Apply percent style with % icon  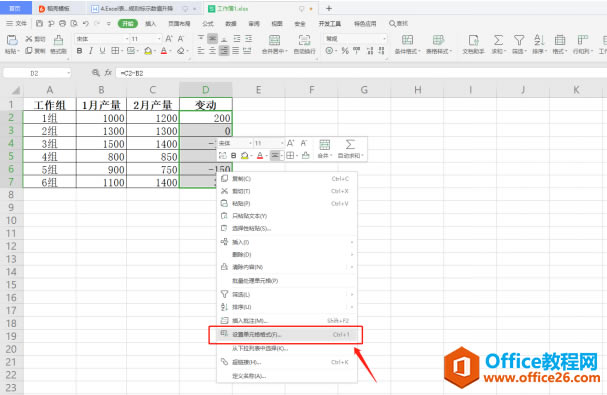click(345, 51)
